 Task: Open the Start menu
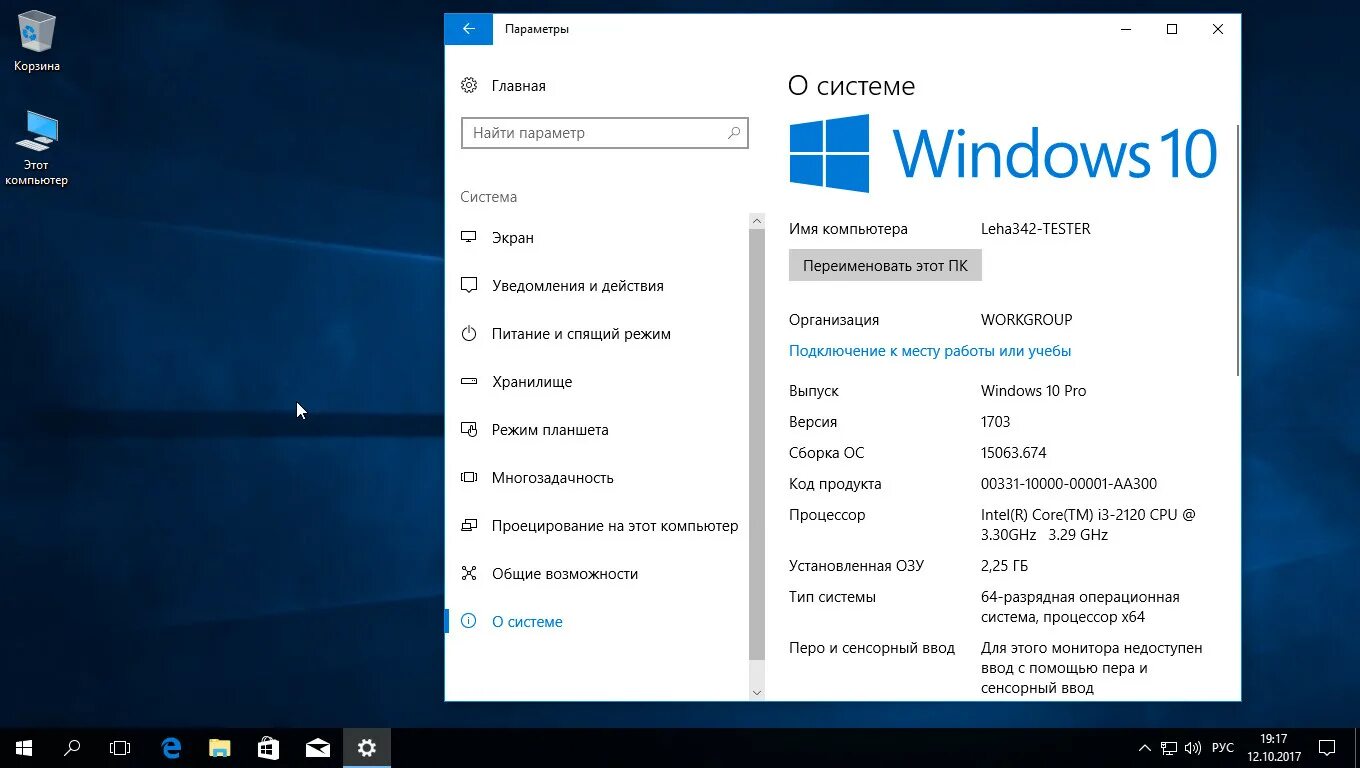tap(24, 747)
